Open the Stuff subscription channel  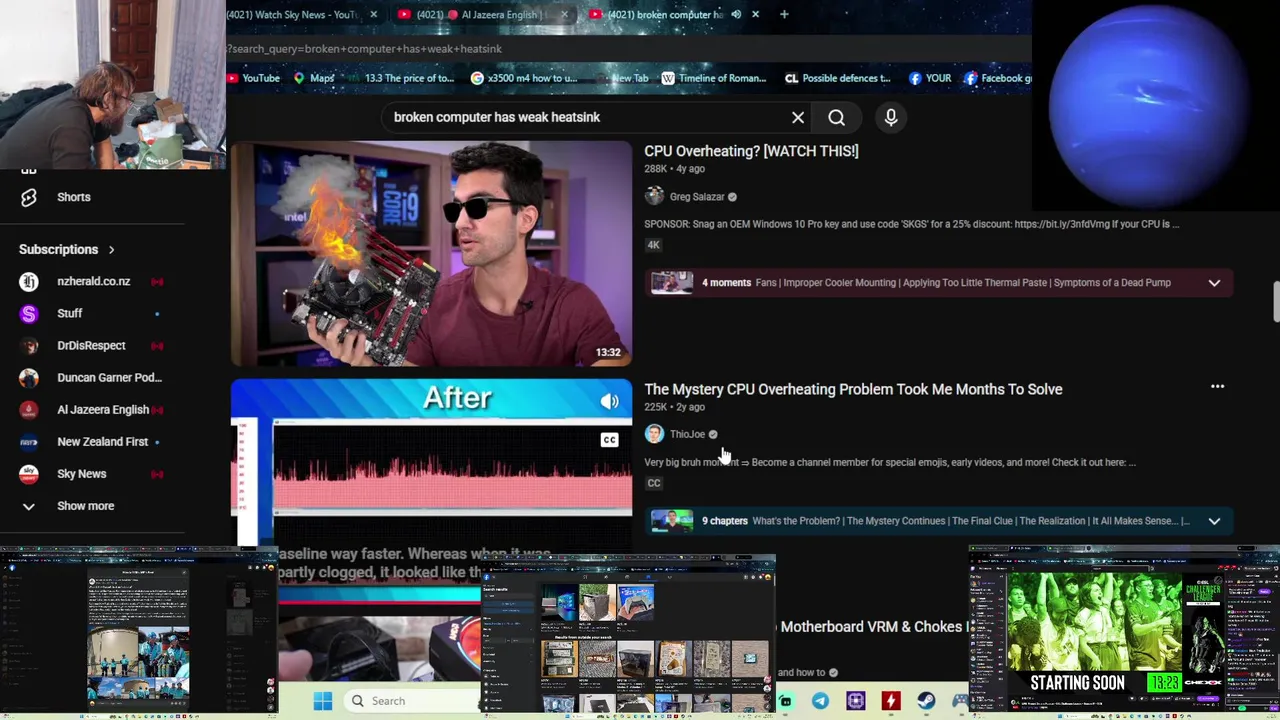[69, 313]
